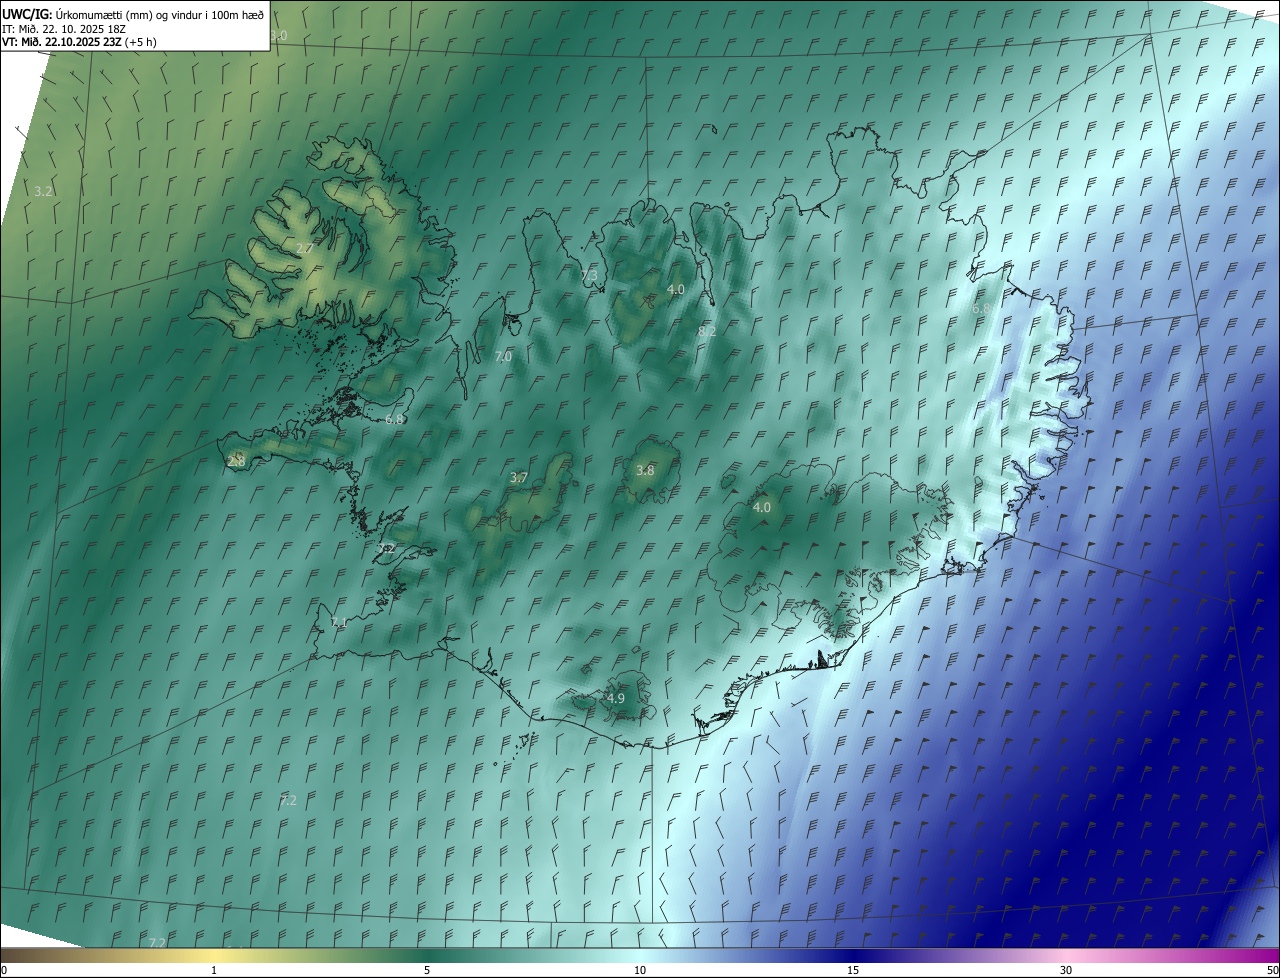Click the 3.0 value label
Image resolution: width=1280 pixels, height=978 pixels.
click(x=278, y=35)
